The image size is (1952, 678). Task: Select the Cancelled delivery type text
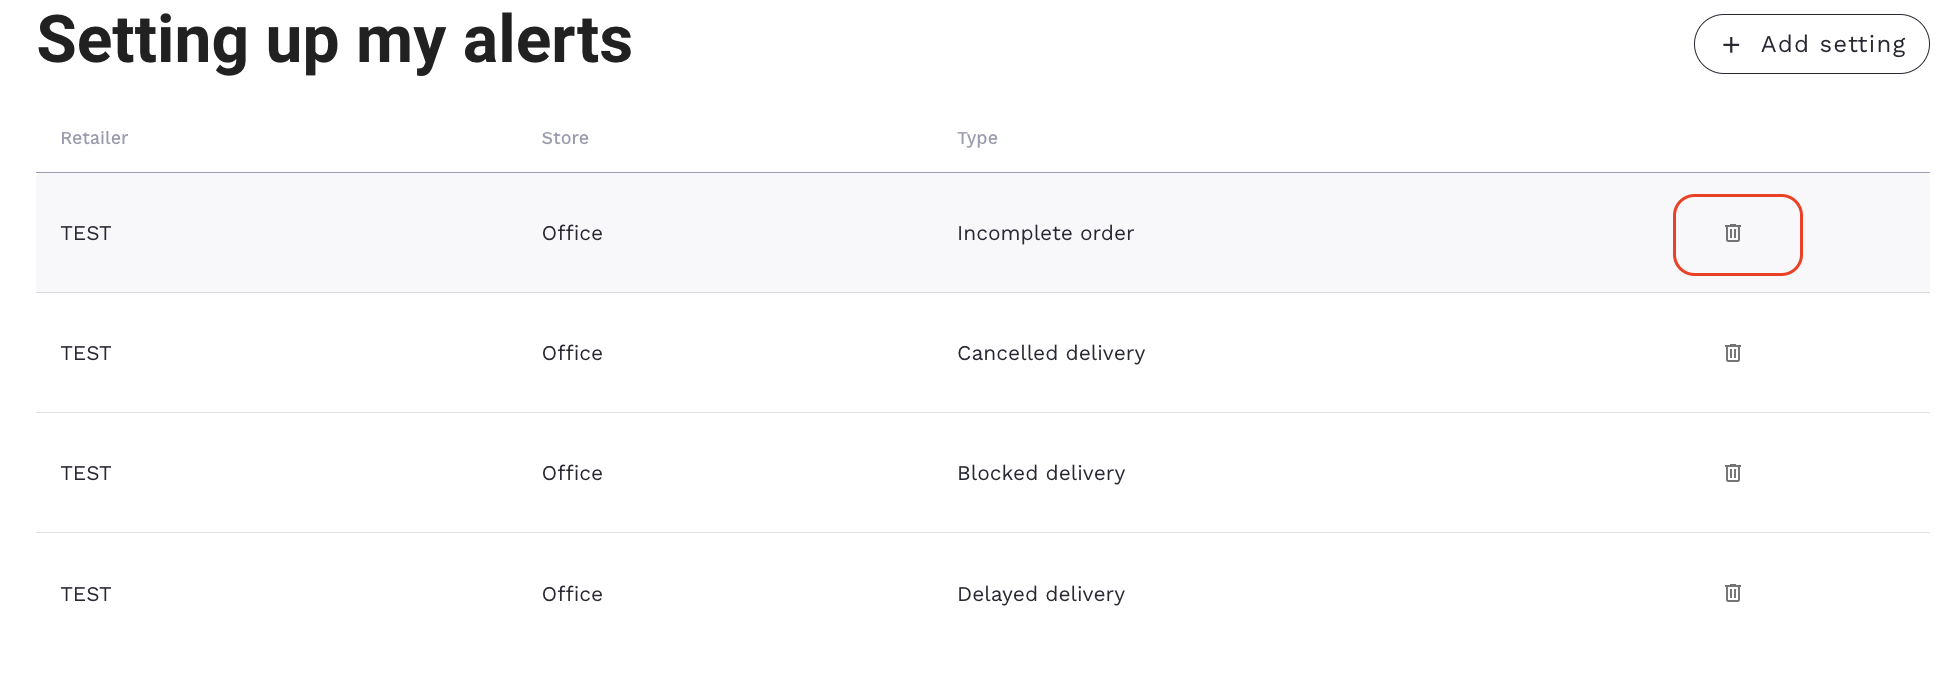[1051, 353]
